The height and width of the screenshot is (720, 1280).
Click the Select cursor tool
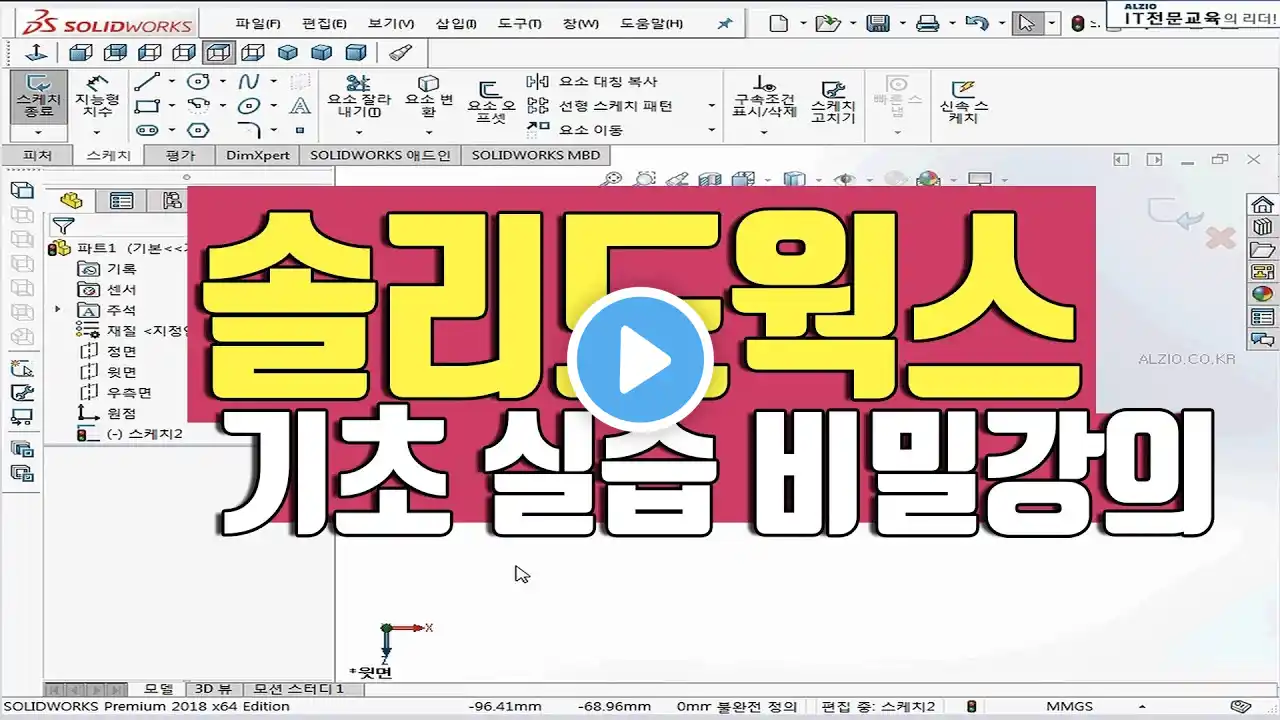point(1026,23)
